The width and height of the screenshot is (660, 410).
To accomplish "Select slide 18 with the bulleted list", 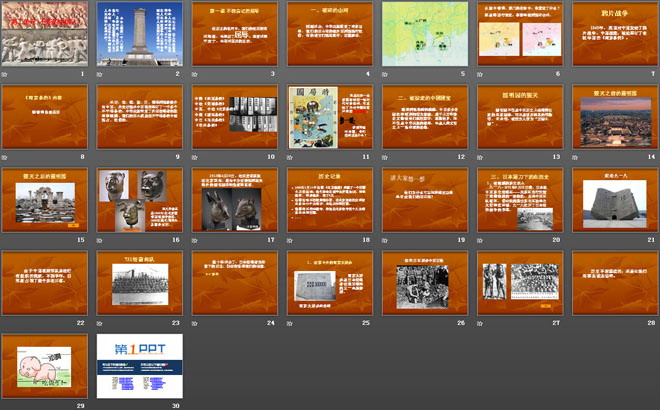I will click(x=330, y=200).
